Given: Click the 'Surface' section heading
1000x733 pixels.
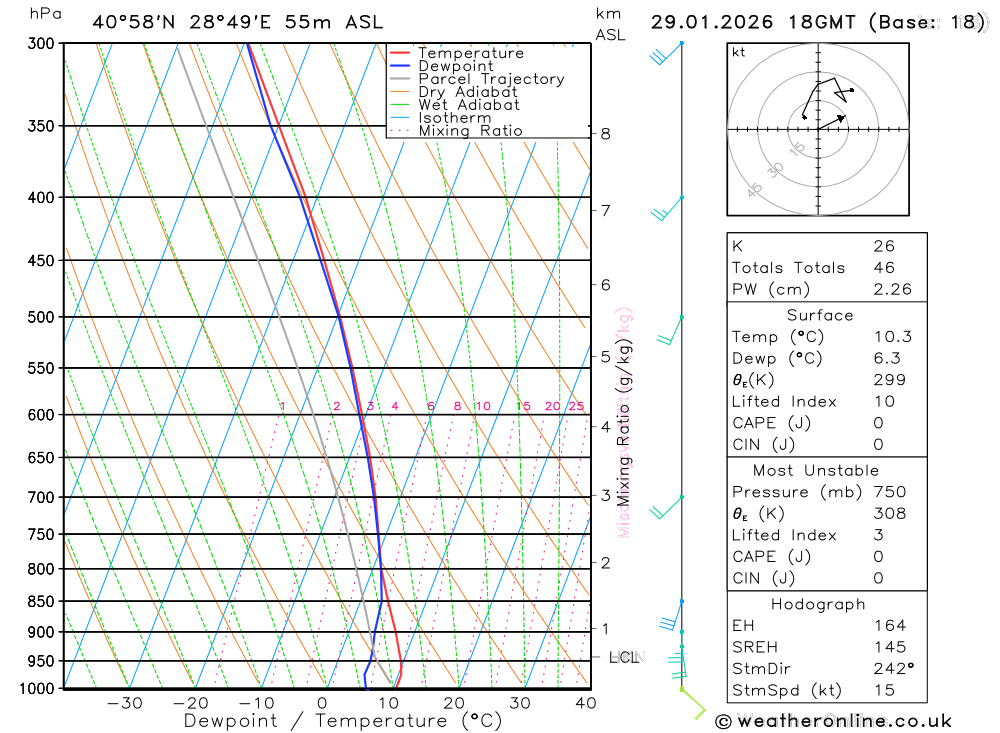Looking at the screenshot, I should coord(820,315).
